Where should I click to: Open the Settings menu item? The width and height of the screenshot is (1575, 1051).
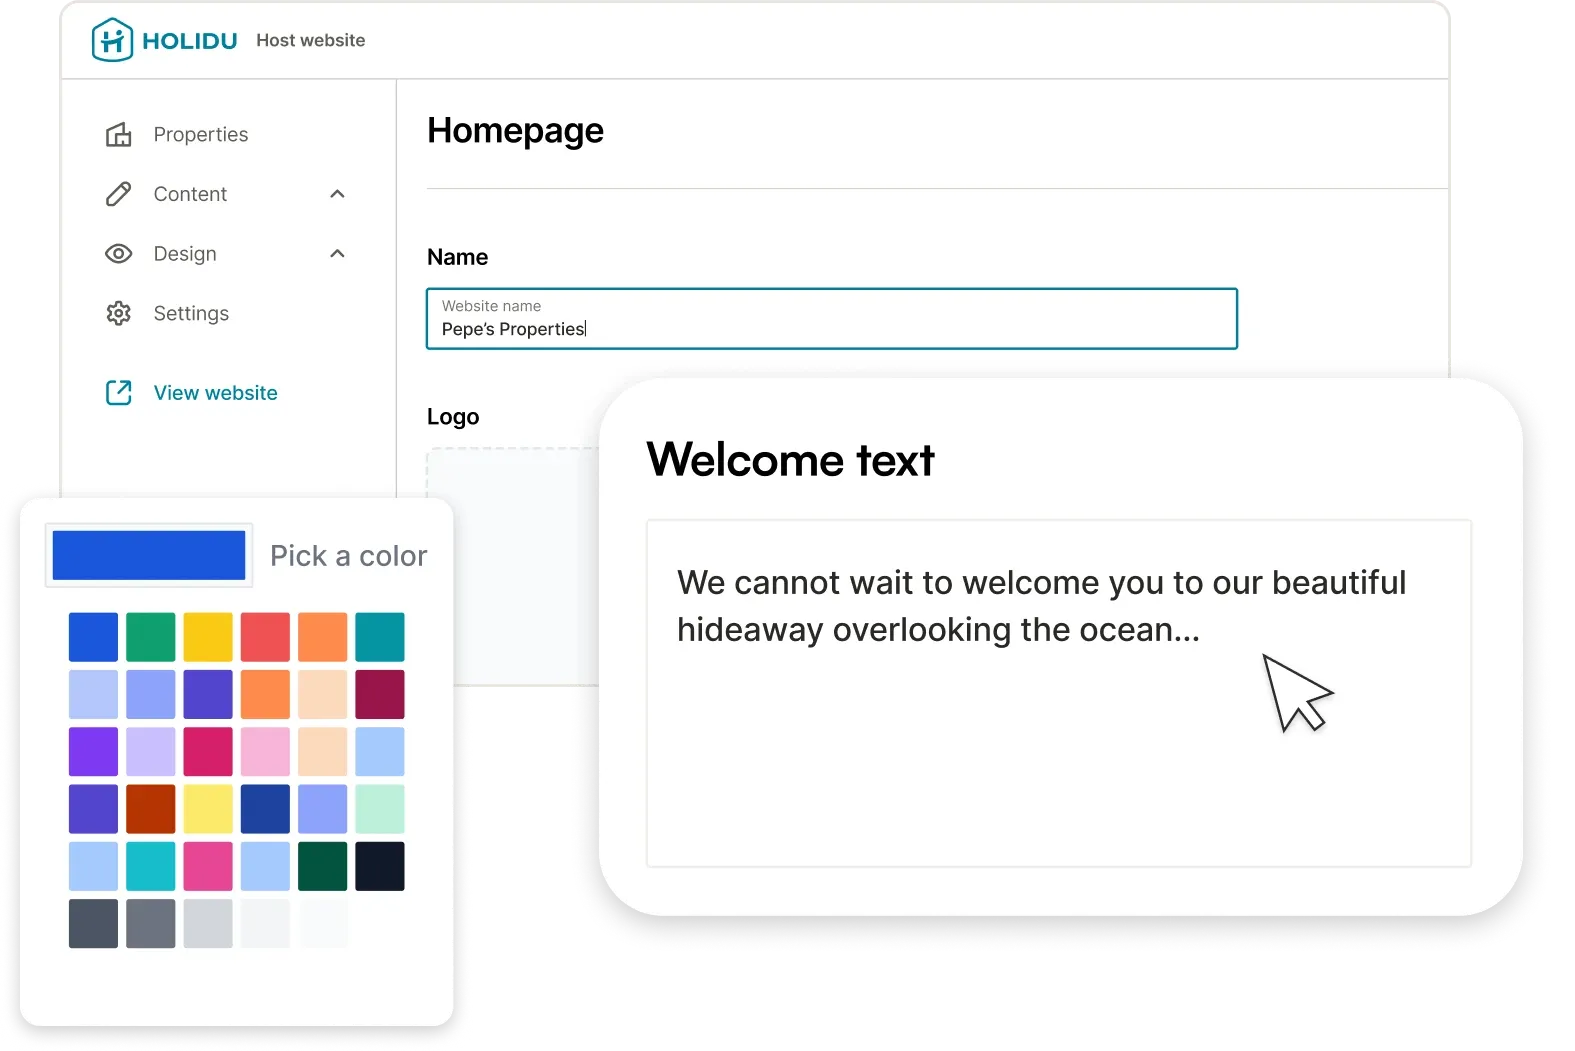[x=191, y=314]
